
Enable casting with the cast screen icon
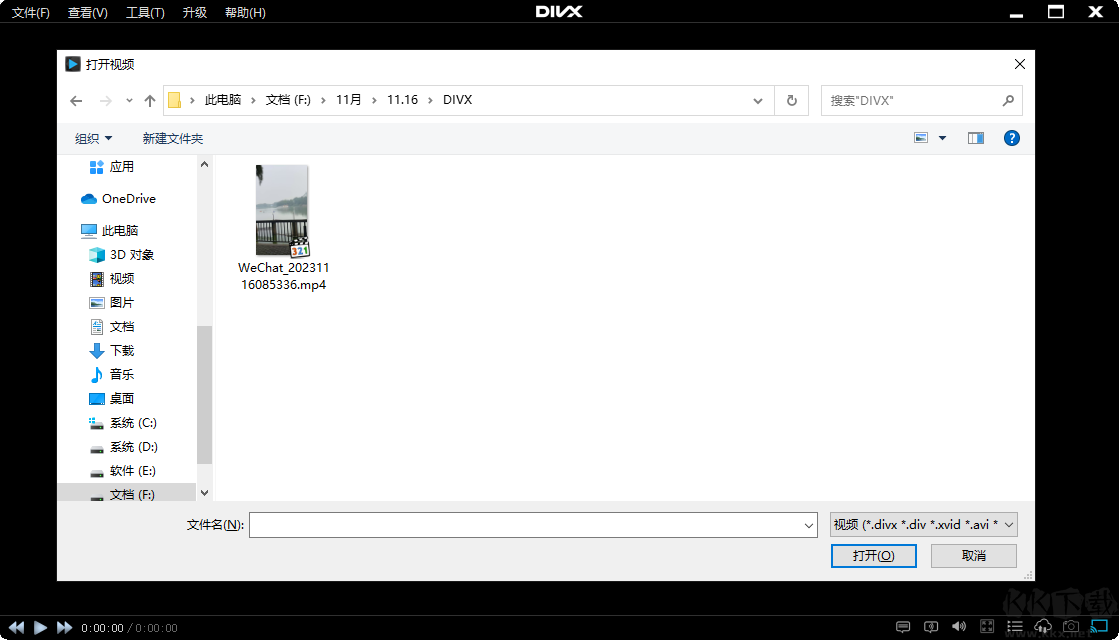coord(1098,627)
